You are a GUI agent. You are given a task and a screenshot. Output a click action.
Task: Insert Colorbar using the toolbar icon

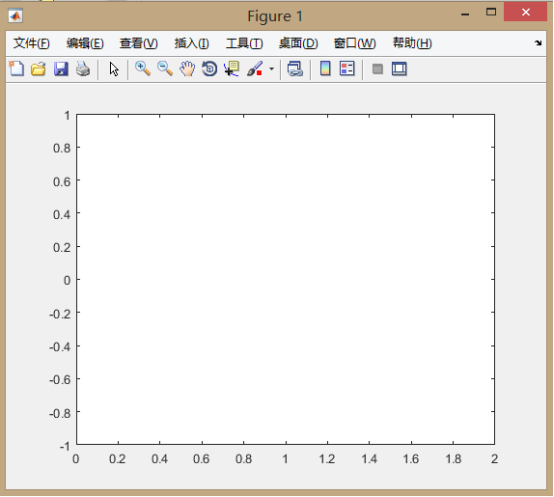[x=325, y=69]
